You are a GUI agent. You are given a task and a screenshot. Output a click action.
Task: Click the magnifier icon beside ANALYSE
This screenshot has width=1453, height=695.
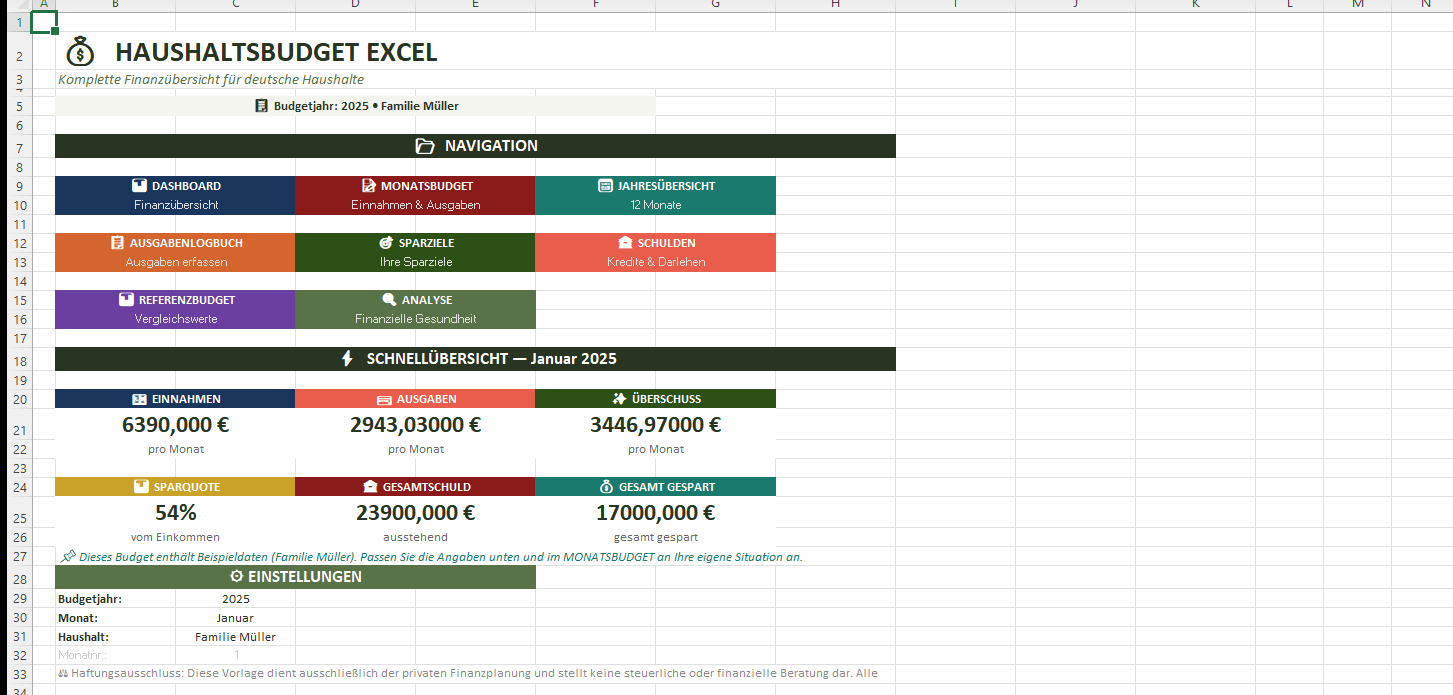[x=389, y=300]
